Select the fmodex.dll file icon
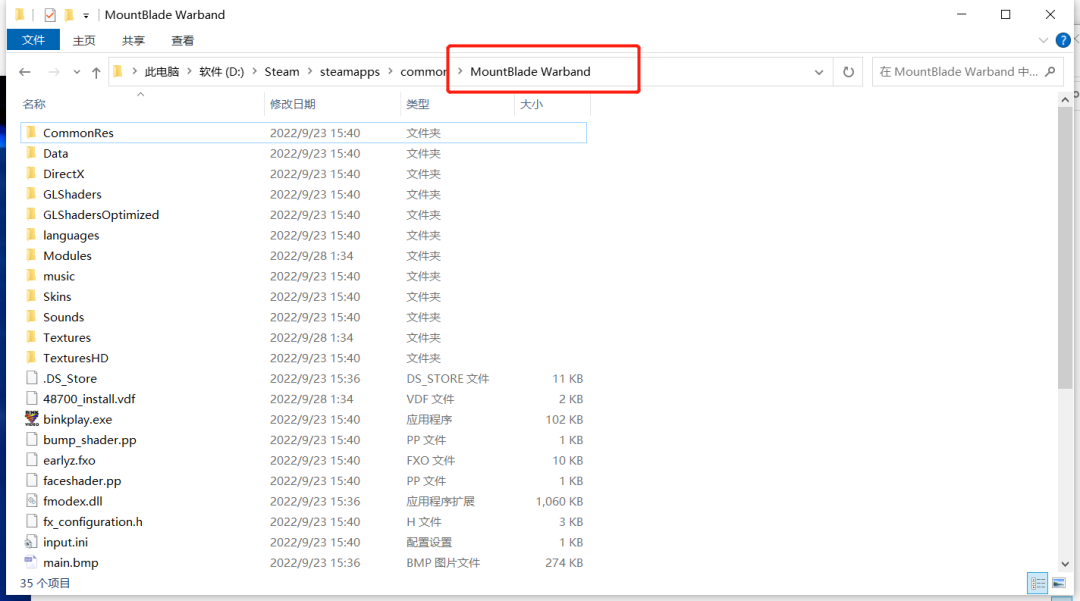Image resolution: width=1080 pixels, height=601 pixels. (31, 500)
